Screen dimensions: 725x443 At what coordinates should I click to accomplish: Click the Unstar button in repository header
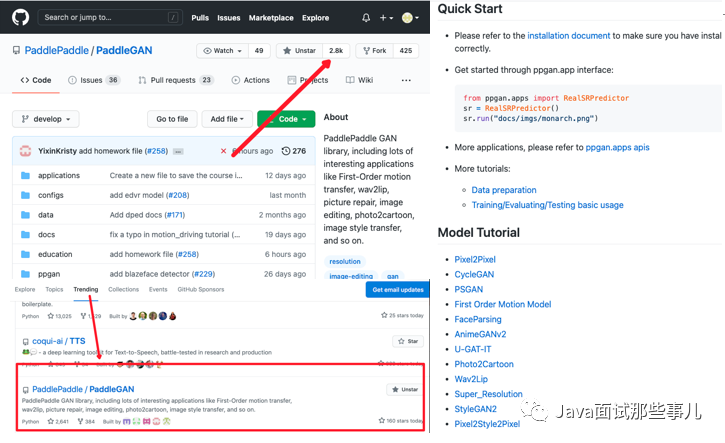300,51
